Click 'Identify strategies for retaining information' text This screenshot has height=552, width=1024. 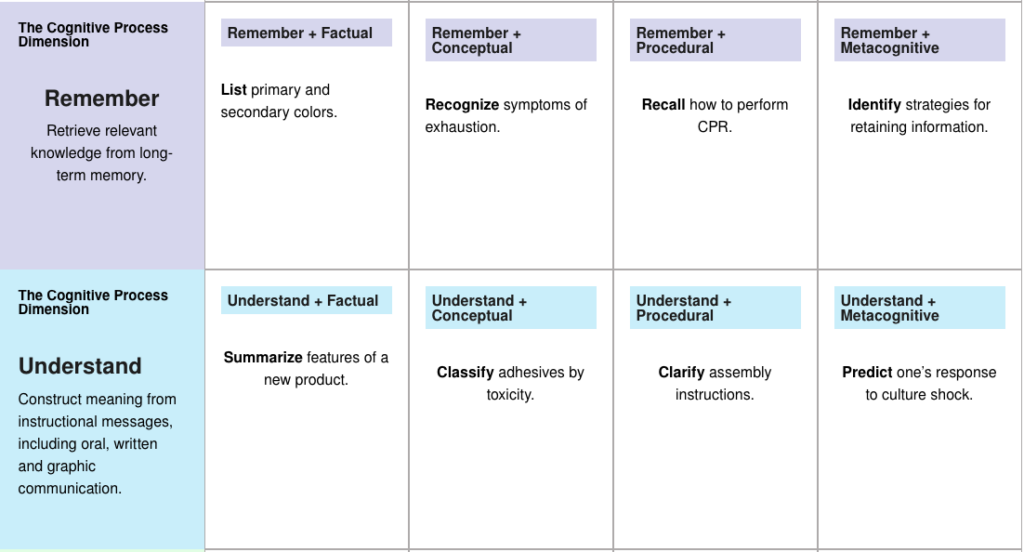[919, 116]
